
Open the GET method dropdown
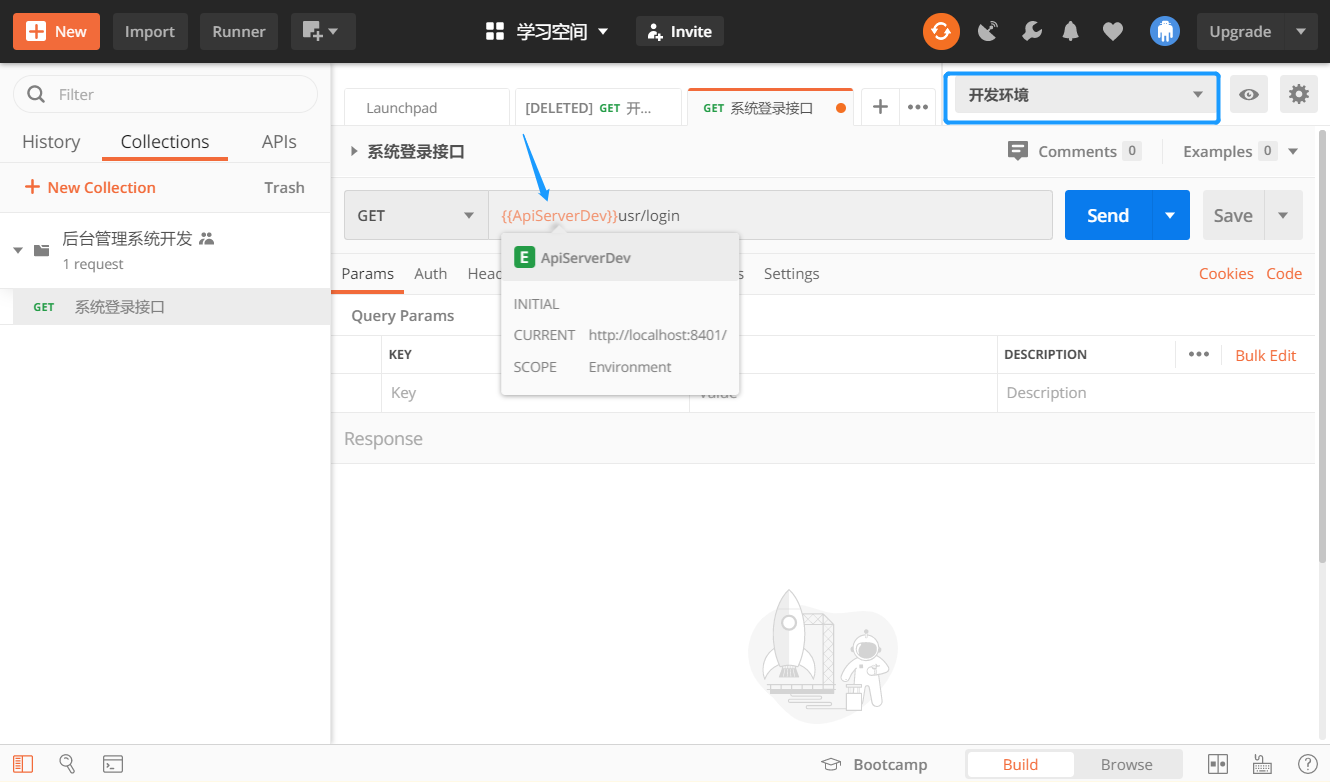click(415, 215)
